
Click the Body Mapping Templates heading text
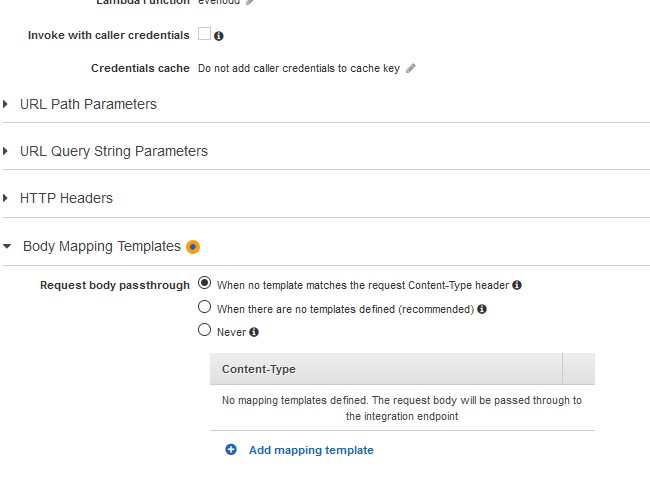coord(102,246)
